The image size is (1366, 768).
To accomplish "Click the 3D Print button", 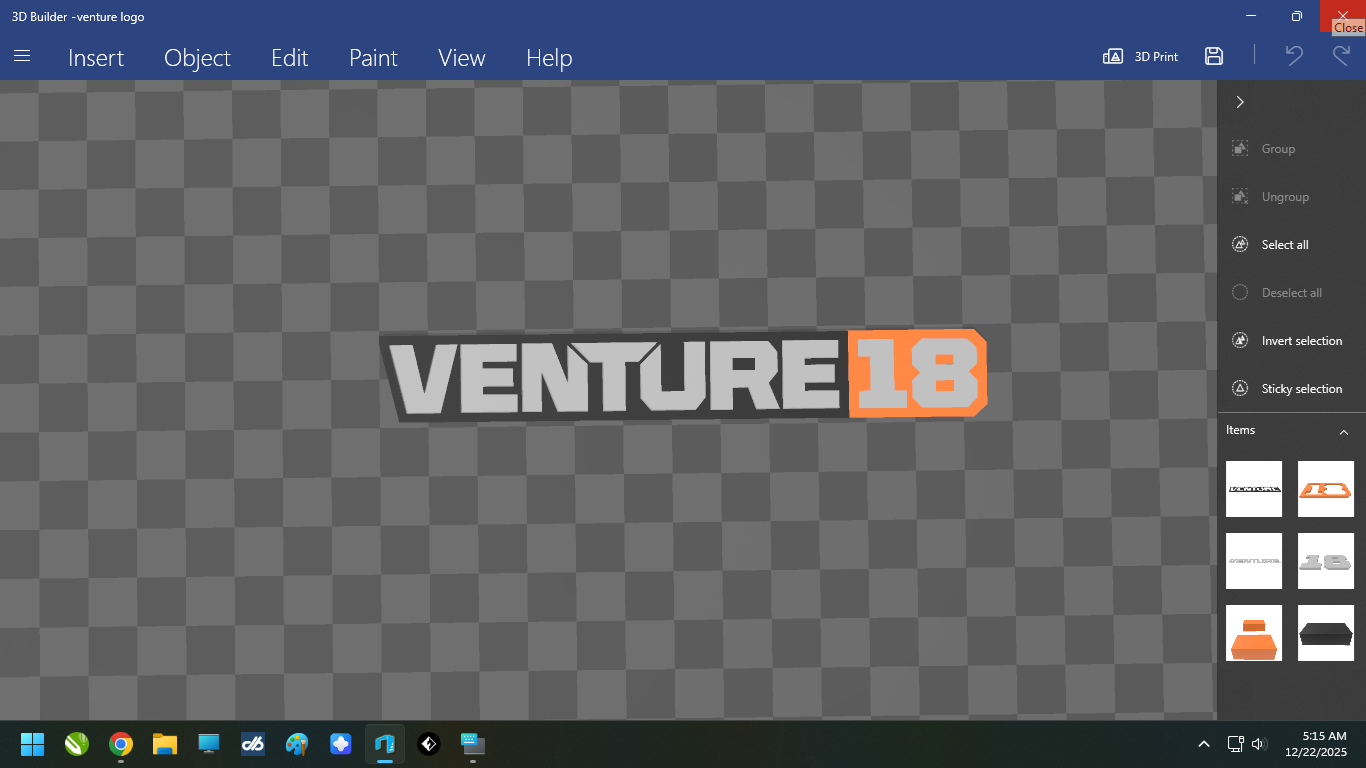I will tap(1141, 57).
